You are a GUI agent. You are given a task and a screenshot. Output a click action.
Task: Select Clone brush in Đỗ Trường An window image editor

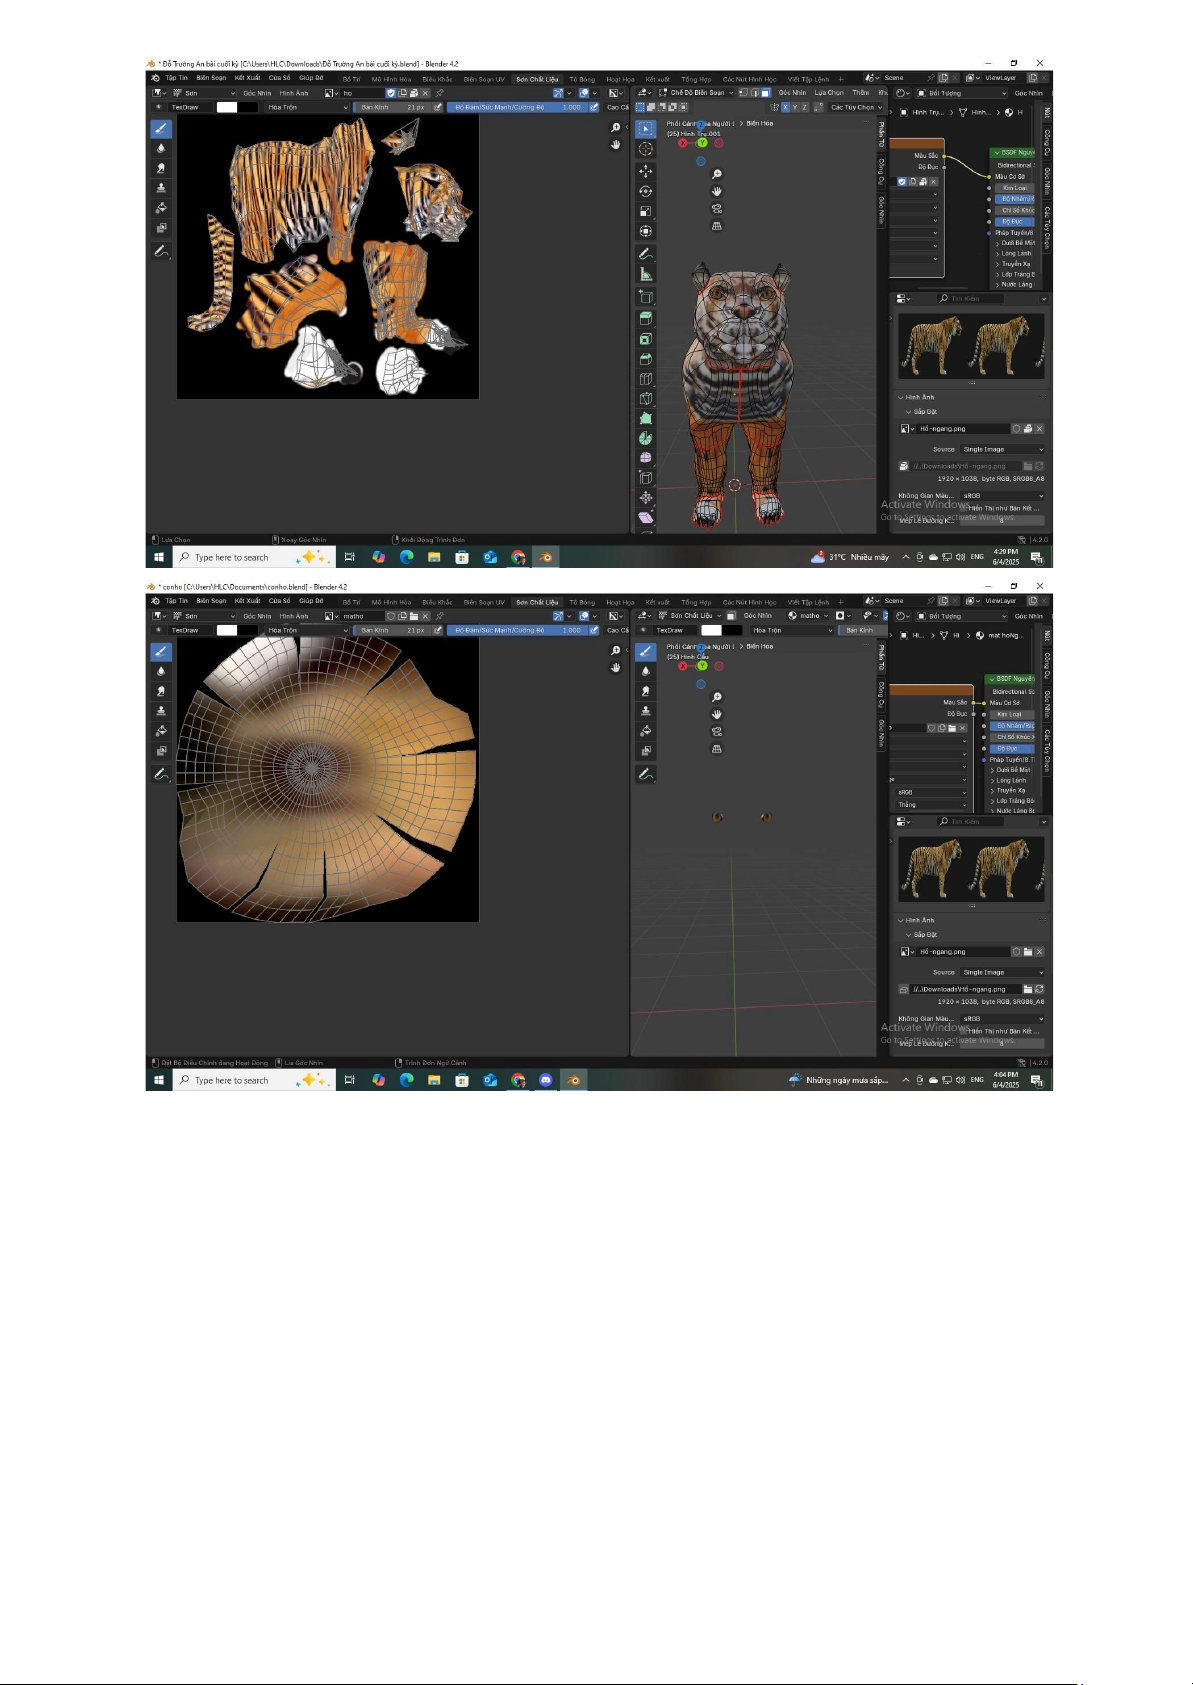[161, 188]
